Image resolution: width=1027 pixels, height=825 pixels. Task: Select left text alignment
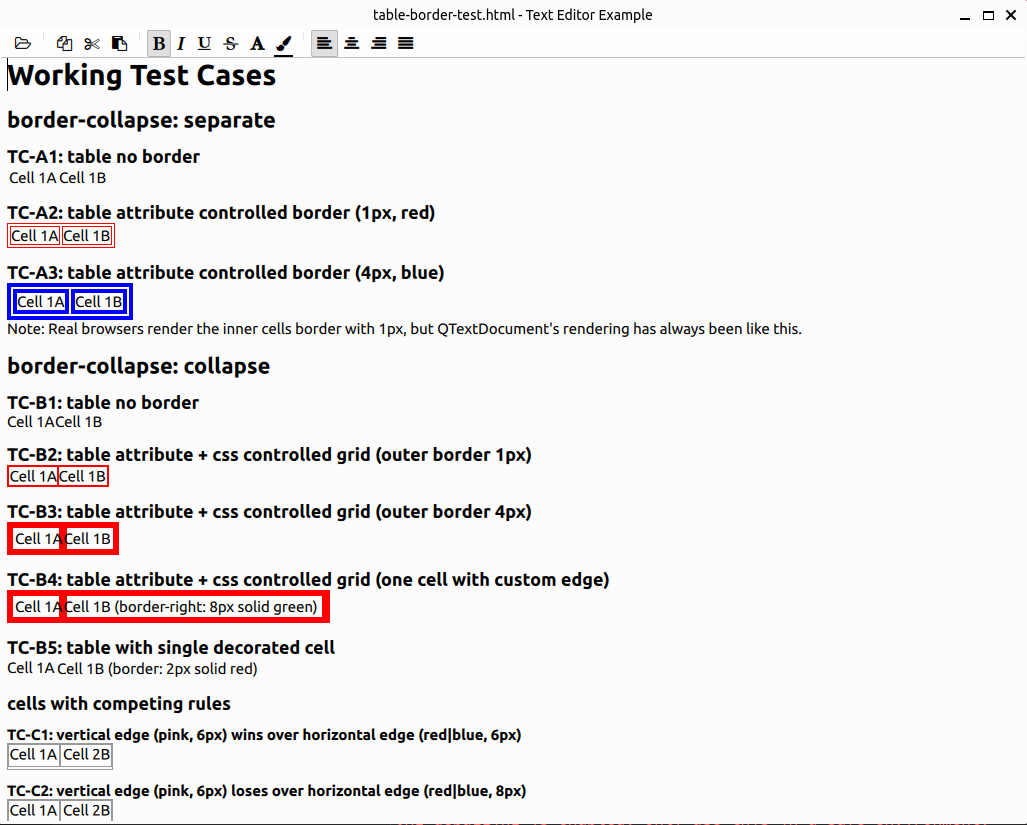pyautogui.click(x=324, y=43)
